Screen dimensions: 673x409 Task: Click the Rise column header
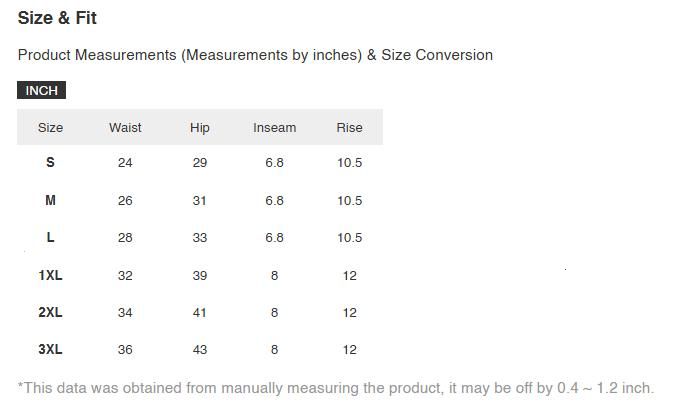click(349, 128)
